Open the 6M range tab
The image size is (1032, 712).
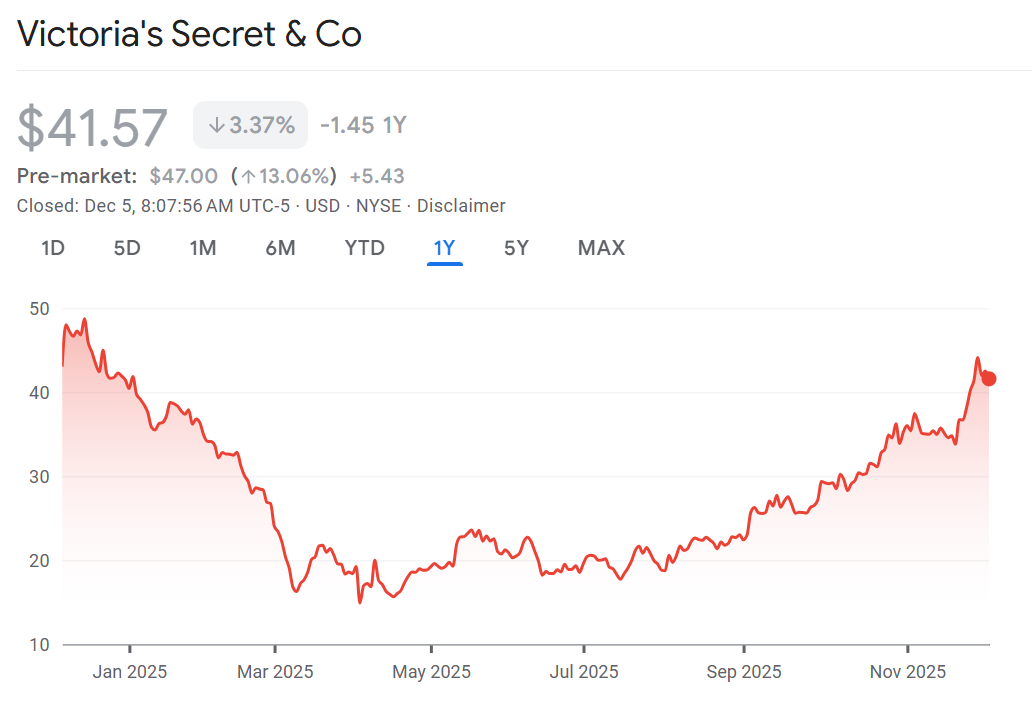280,248
